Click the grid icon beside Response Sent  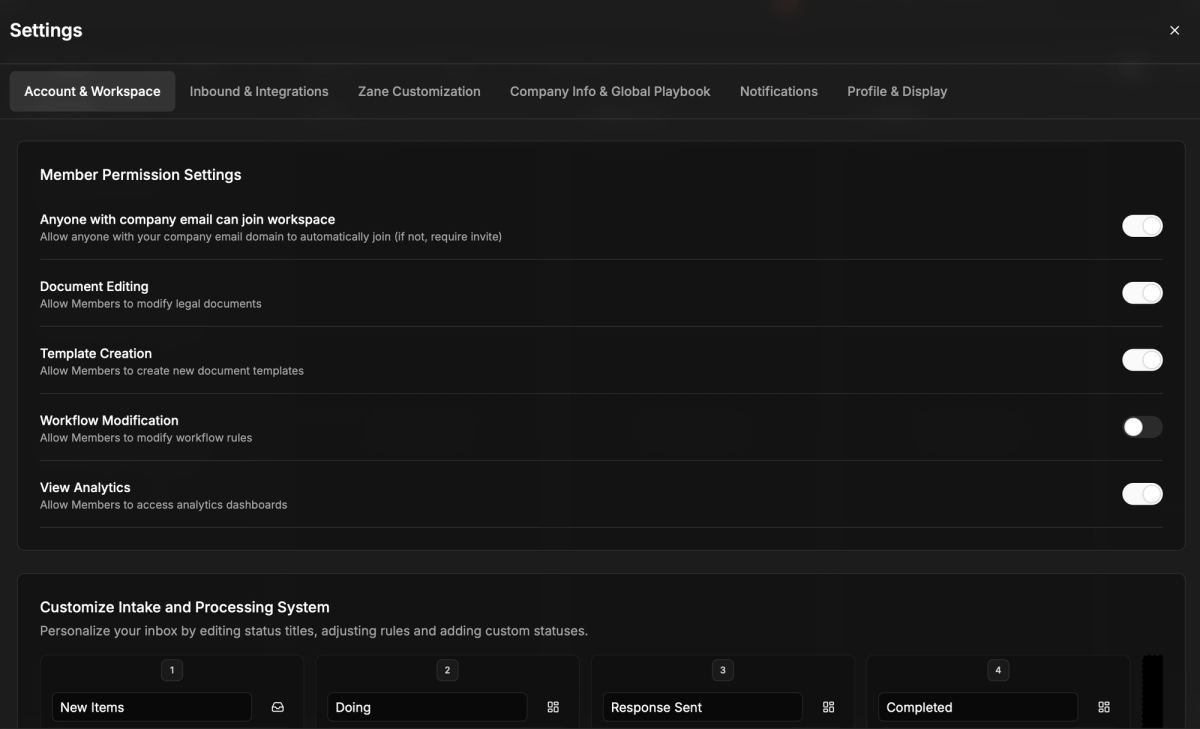[828, 707]
